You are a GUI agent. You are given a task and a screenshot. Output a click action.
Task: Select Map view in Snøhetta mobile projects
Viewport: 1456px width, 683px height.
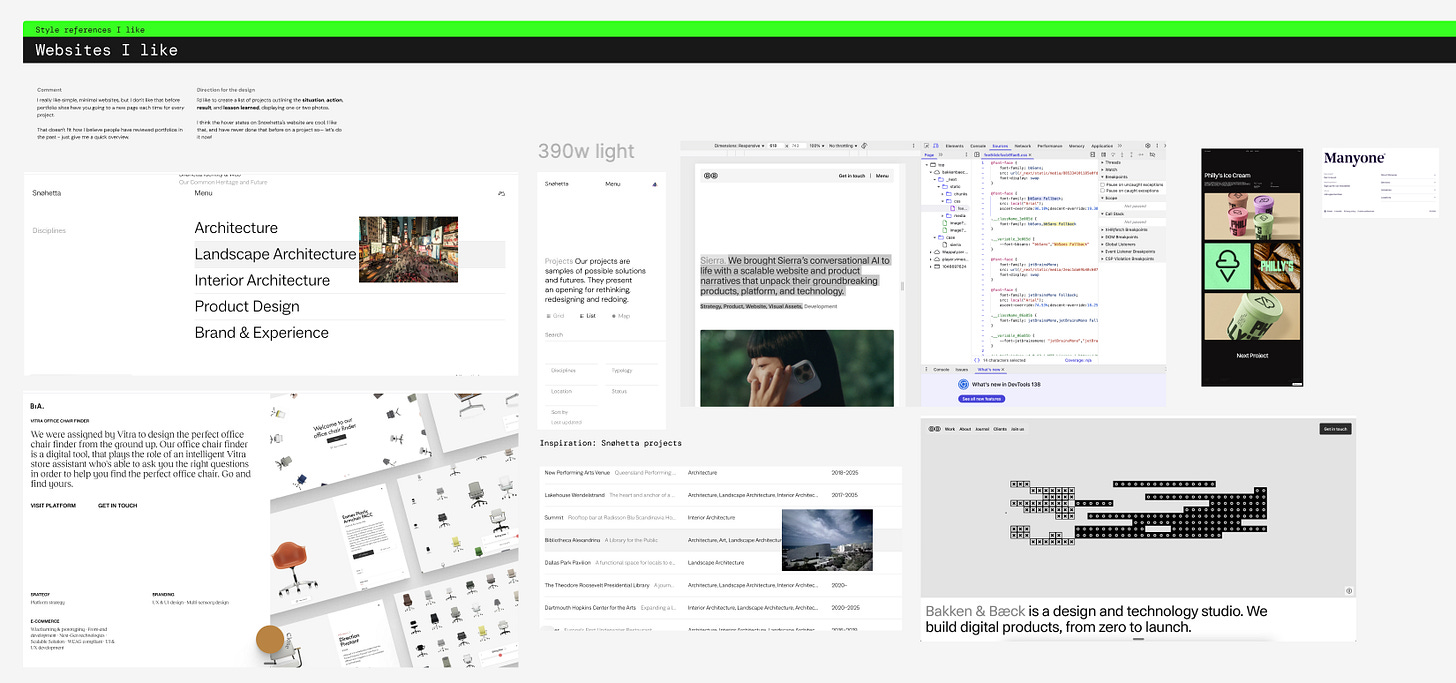620,316
